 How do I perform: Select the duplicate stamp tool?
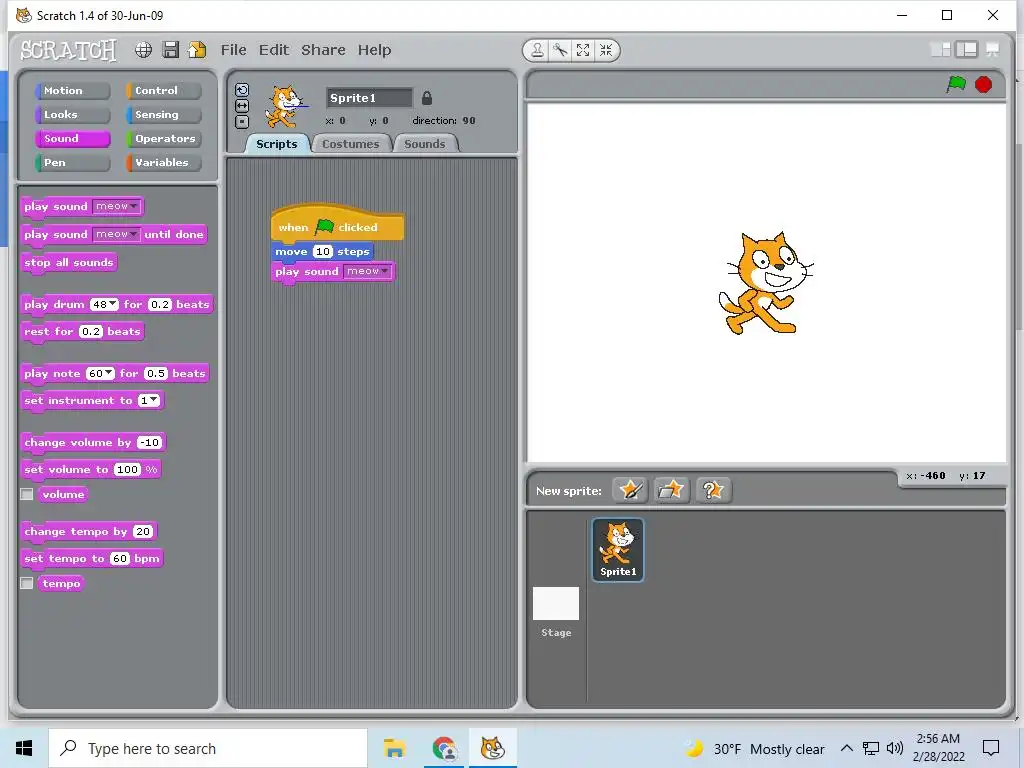(x=537, y=50)
